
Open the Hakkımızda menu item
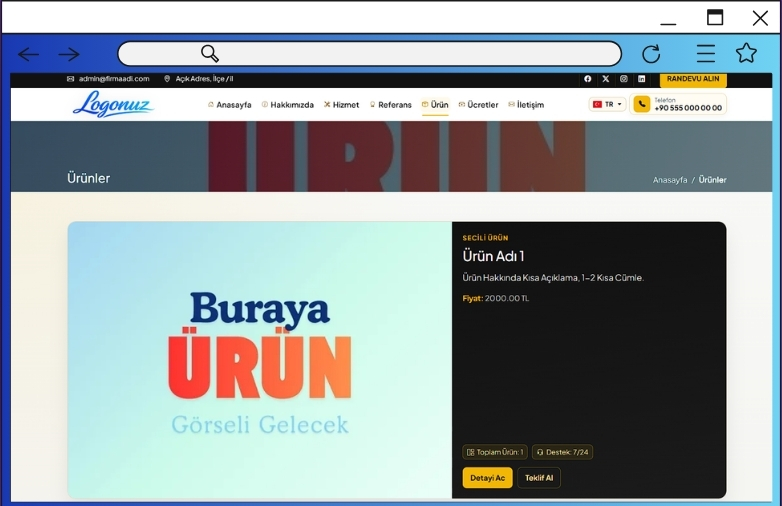[x=288, y=105]
